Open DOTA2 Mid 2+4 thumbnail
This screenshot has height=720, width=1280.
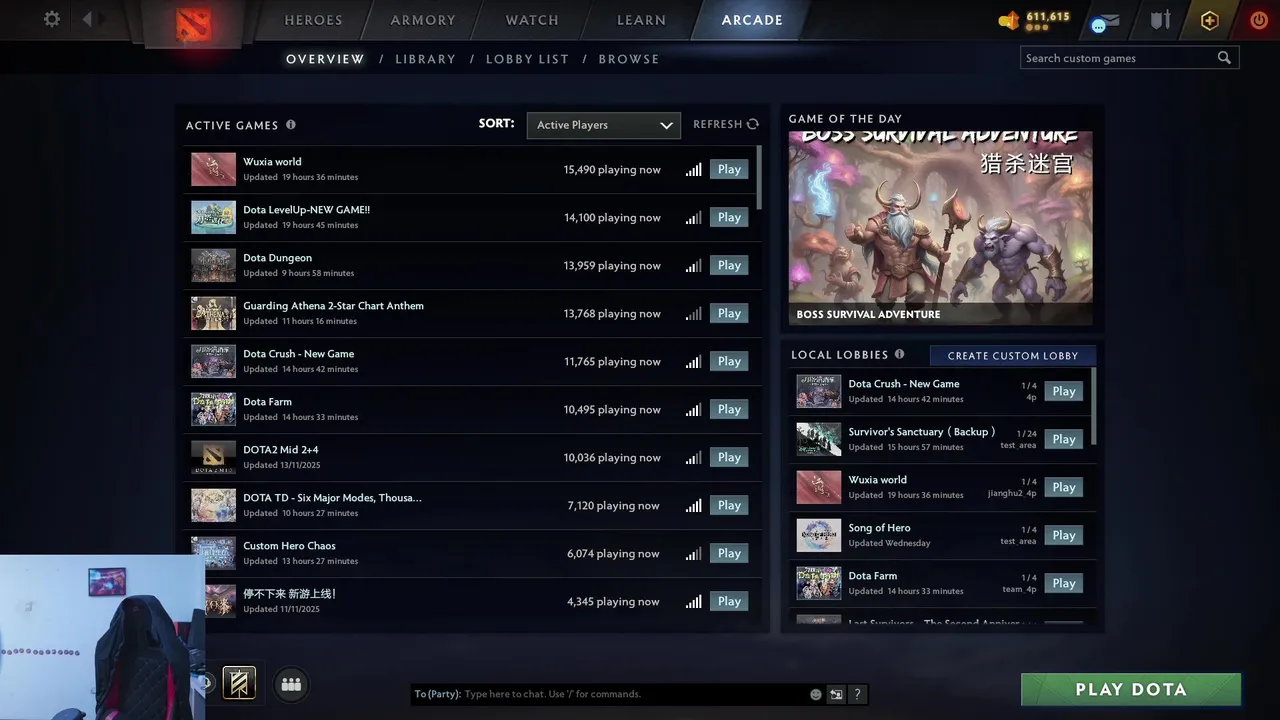pos(213,457)
